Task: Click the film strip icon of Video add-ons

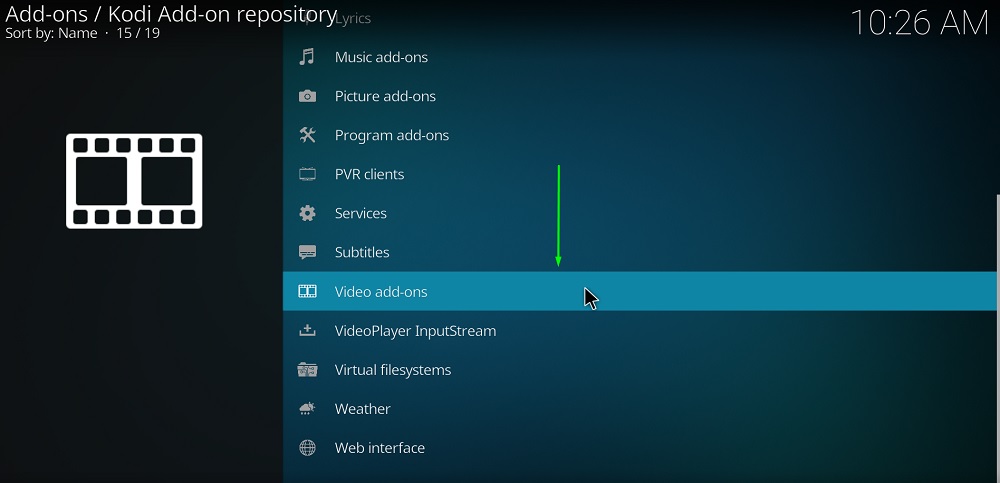Action: (307, 292)
